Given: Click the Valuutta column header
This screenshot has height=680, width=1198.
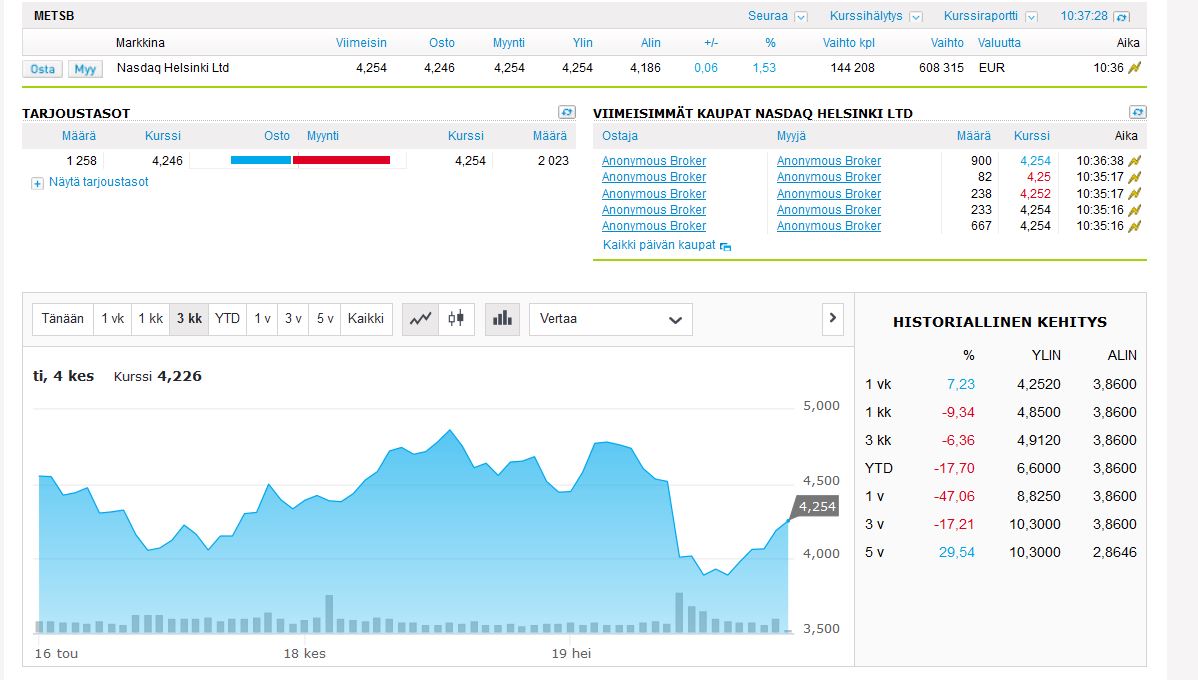Looking at the screenshot, I should point(999,44).
